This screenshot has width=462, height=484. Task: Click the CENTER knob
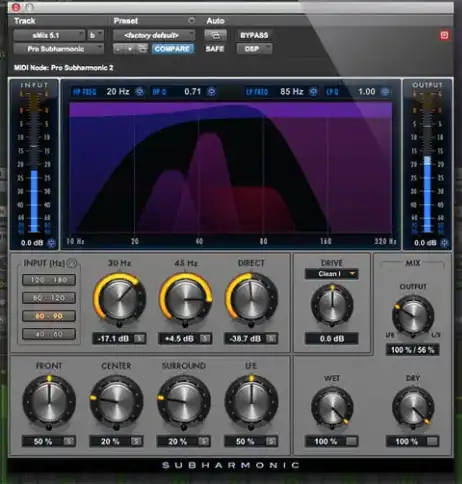pos(116,402)
